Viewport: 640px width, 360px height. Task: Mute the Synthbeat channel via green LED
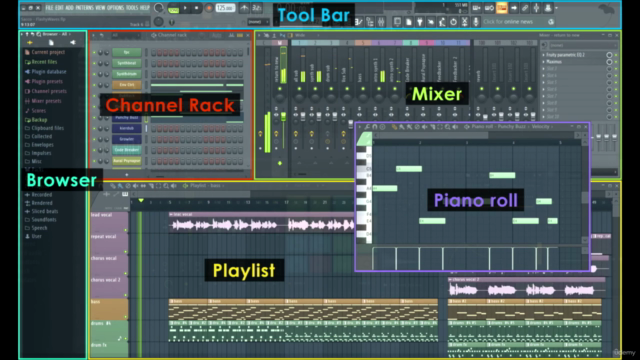click(94, 63)
